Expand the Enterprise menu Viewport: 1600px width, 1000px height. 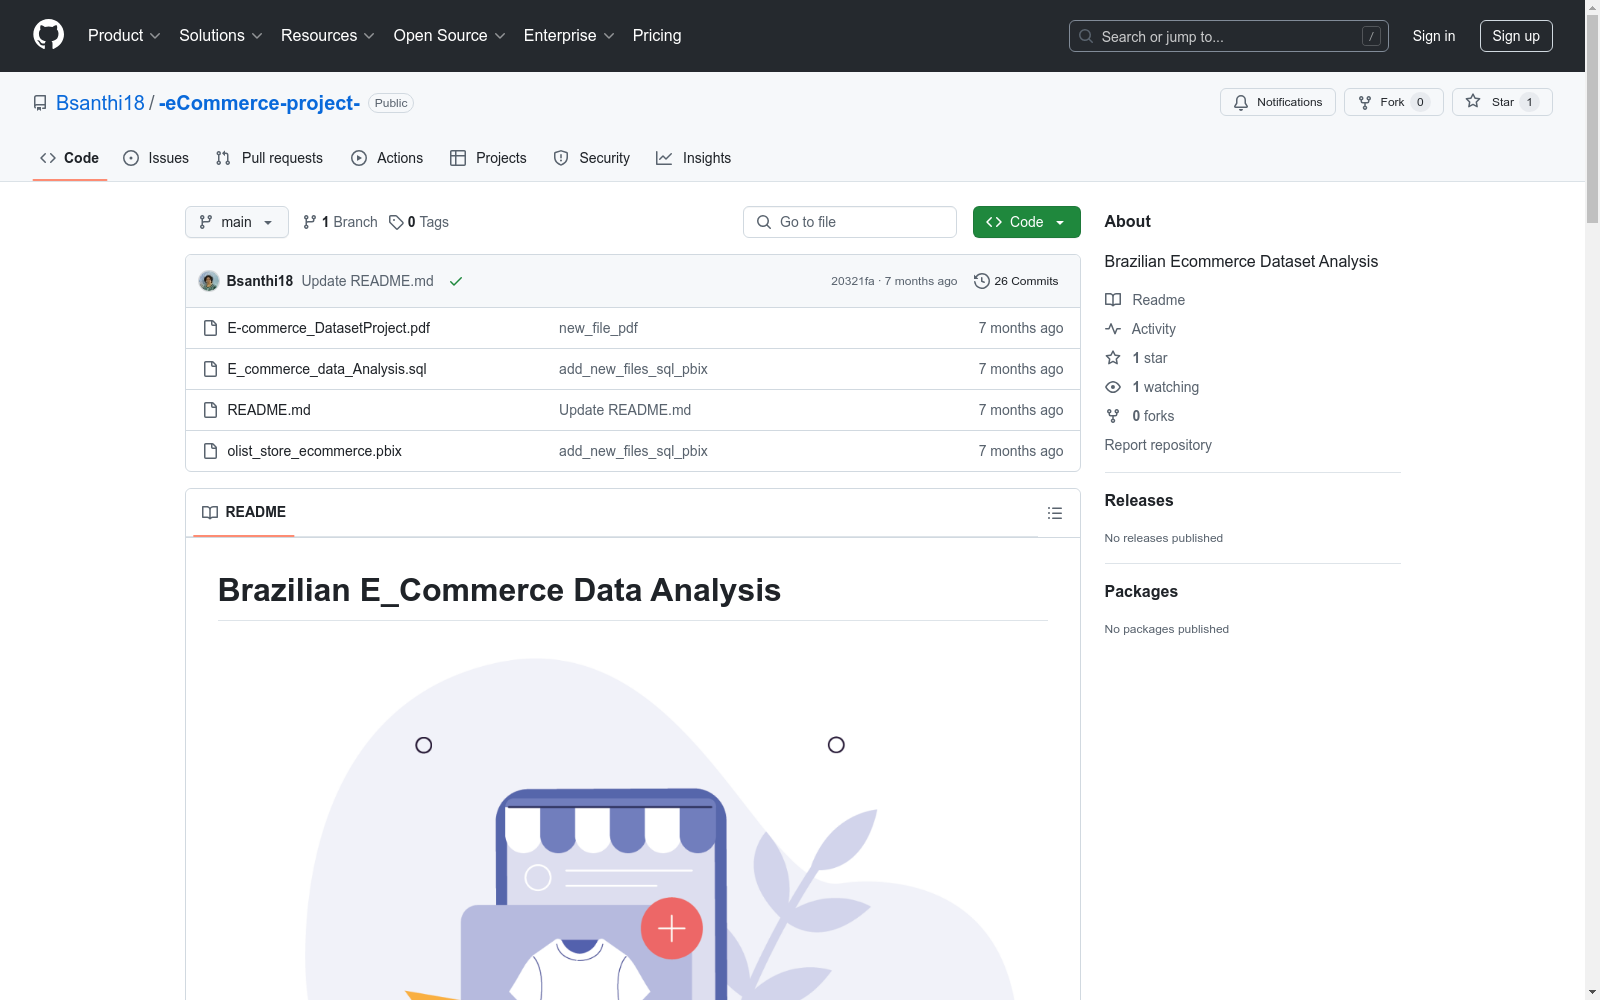click(569, 35)
